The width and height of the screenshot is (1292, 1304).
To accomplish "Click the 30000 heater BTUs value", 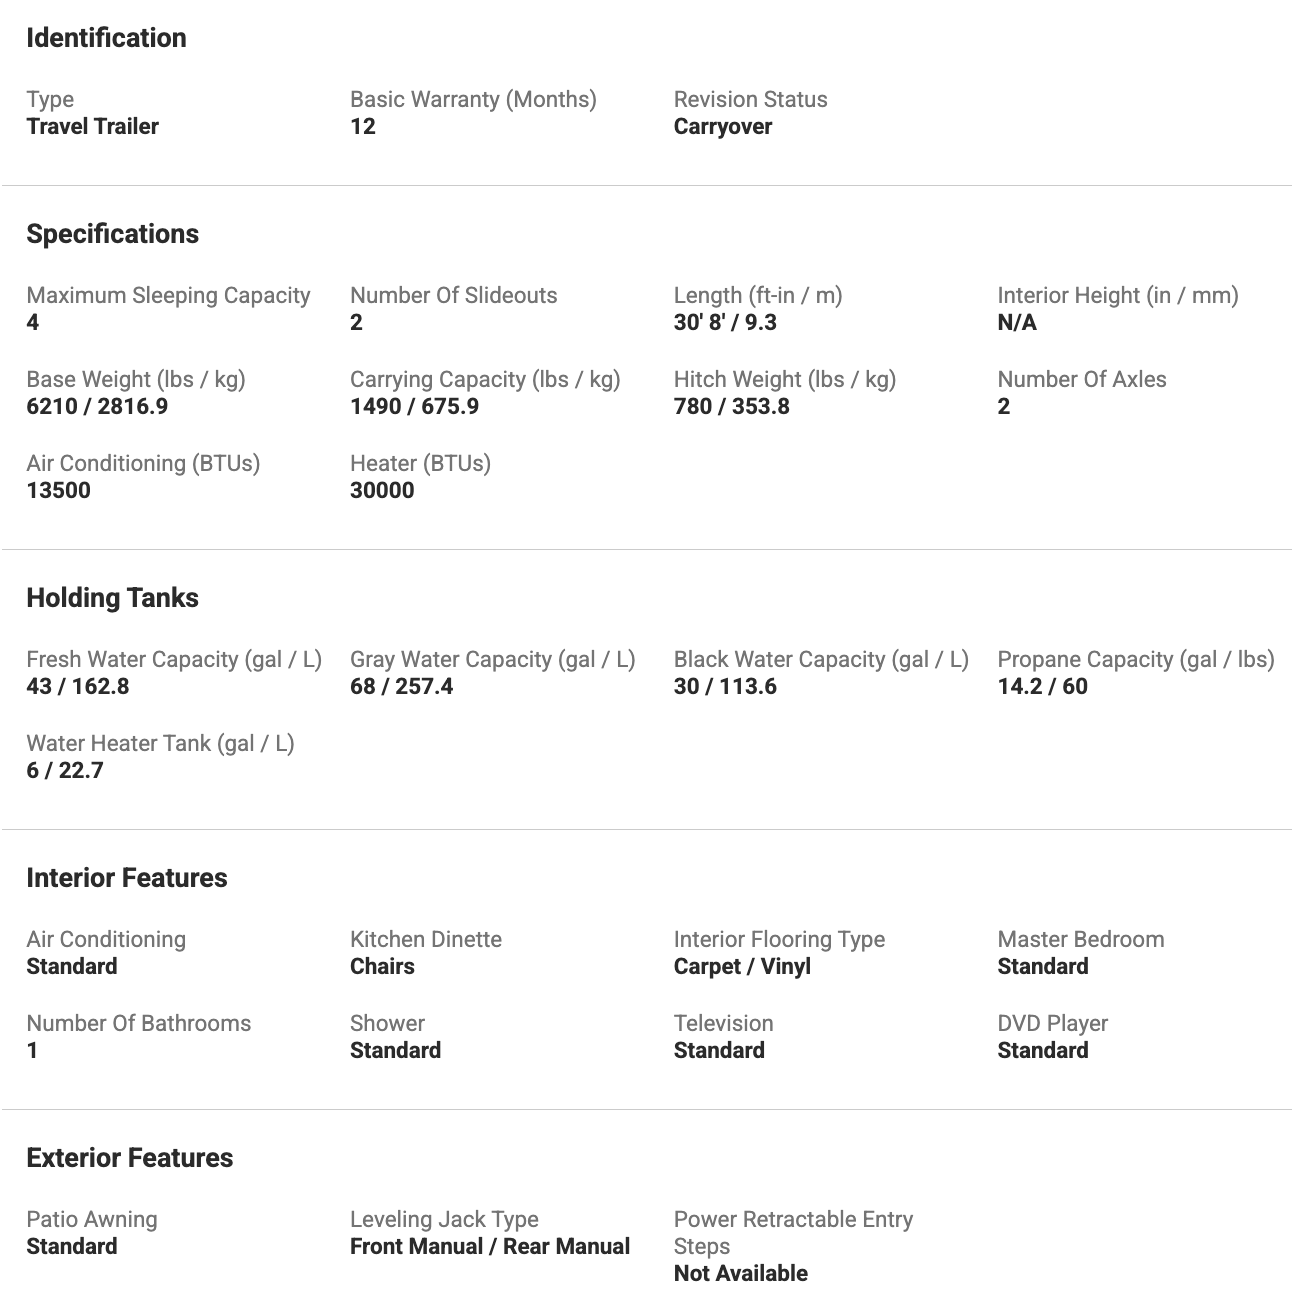I will pos(382,490).
